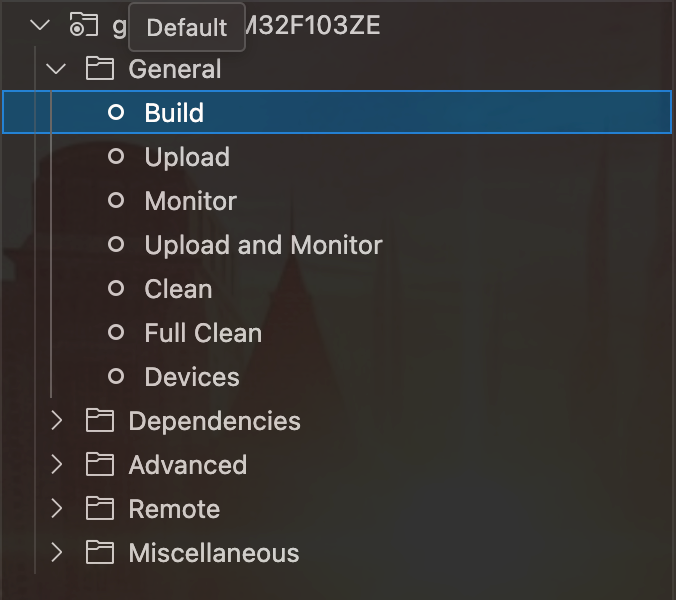Collapse the top-level environment chevron
This screenshot has height=600, width=676.
pos(40,26)
